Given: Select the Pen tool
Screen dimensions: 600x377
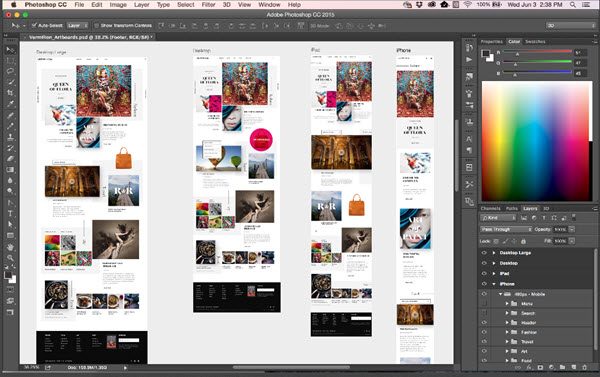Looking at the screenshot, I should point(10,202).
